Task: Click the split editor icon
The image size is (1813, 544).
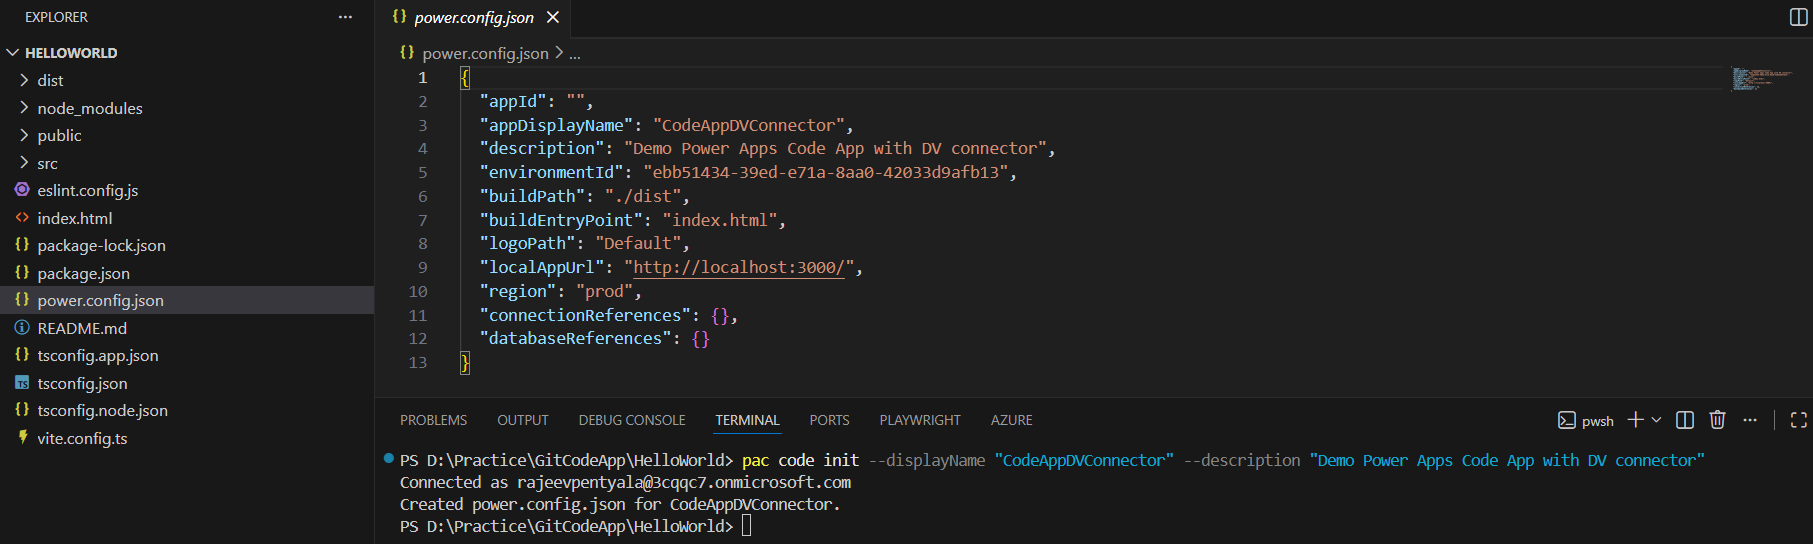Action: [1798, 17]
